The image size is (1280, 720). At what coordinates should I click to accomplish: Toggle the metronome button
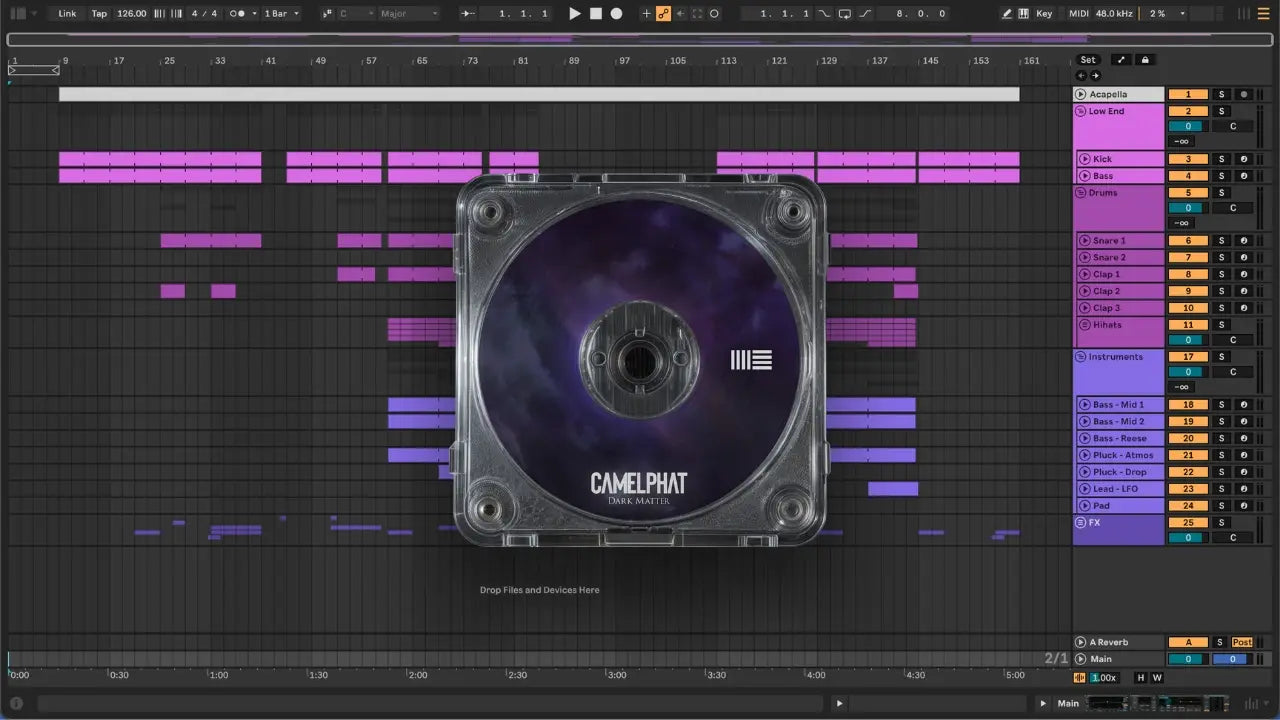point(238,14)
